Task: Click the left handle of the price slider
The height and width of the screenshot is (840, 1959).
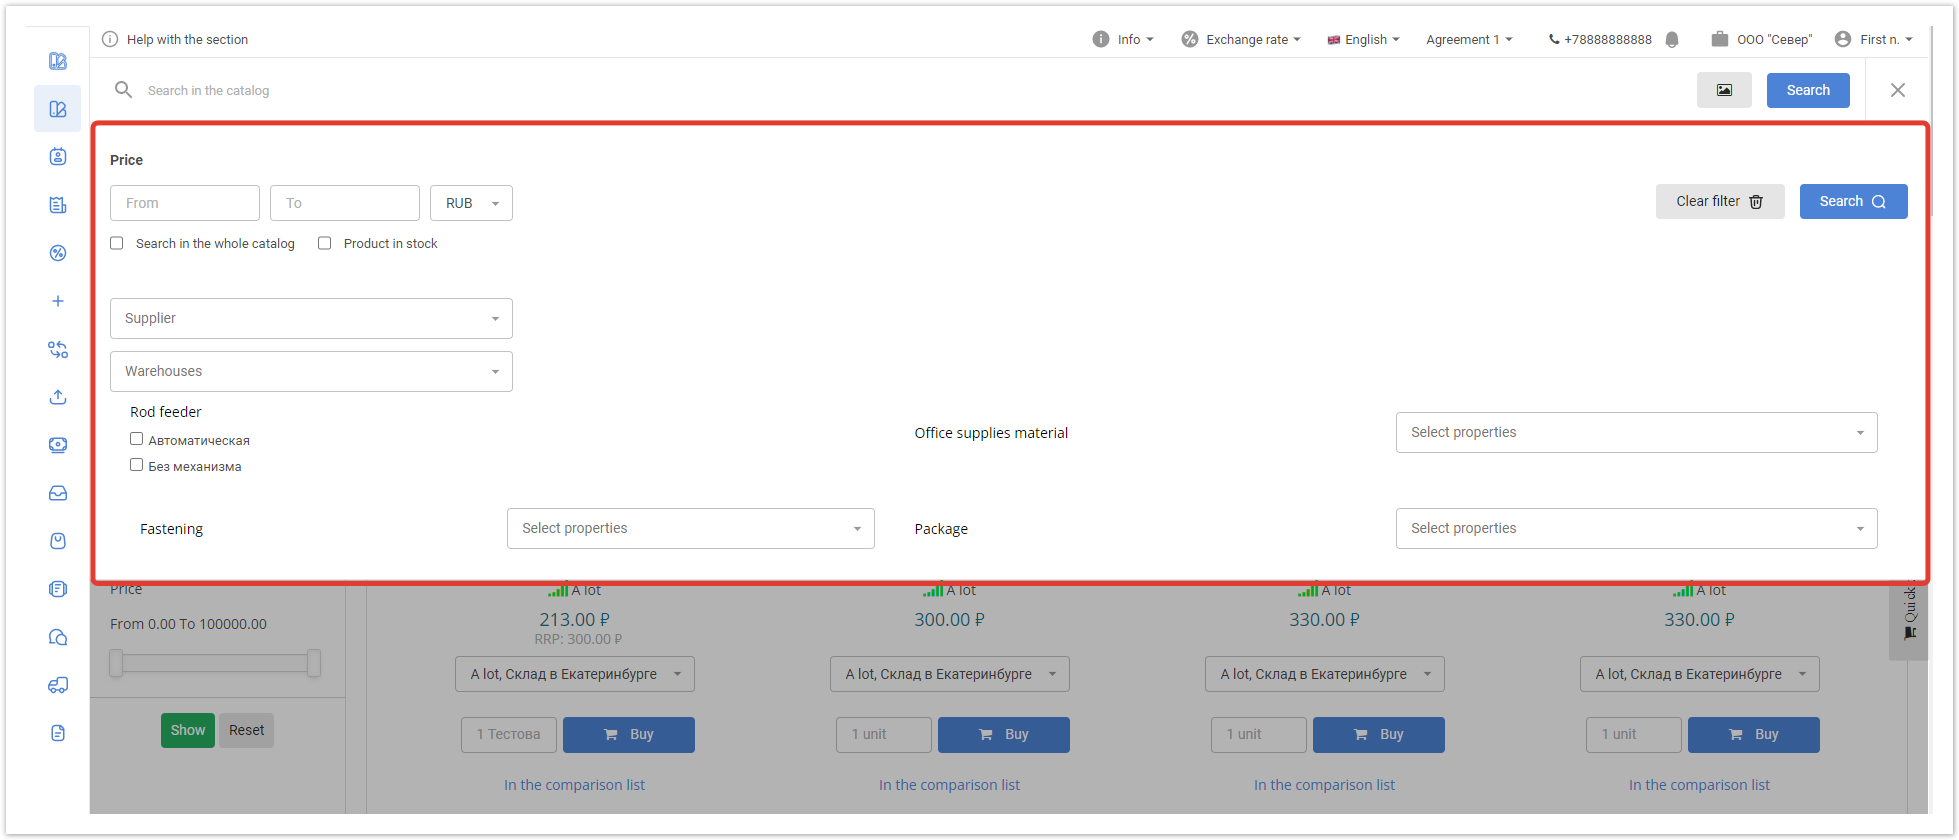Action: click(x=116, y=663)
